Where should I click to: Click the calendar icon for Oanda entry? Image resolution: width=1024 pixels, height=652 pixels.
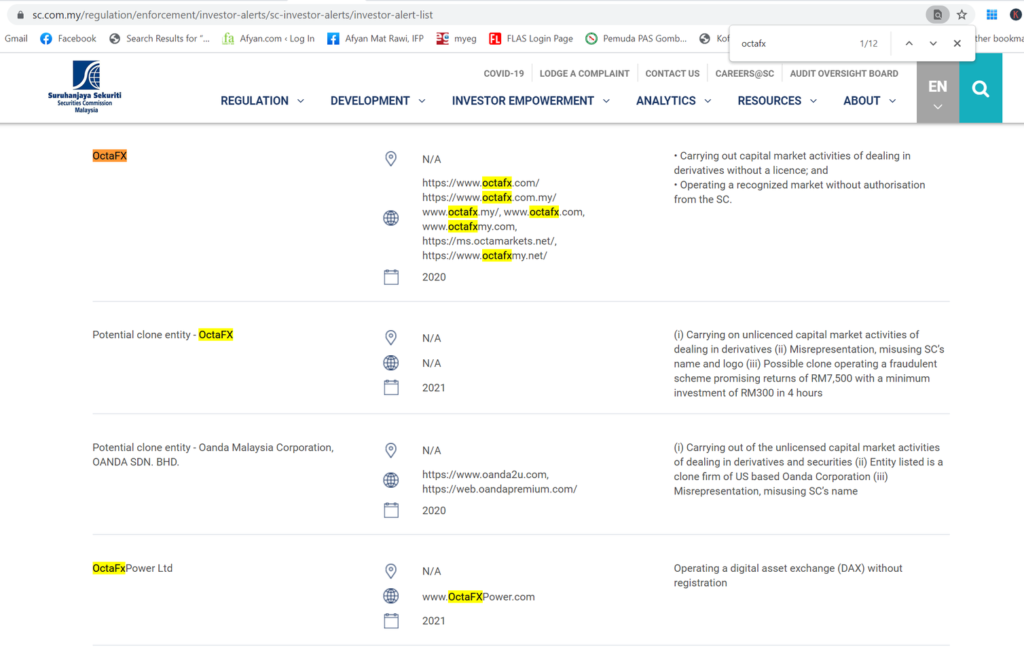tap(391, 510)
